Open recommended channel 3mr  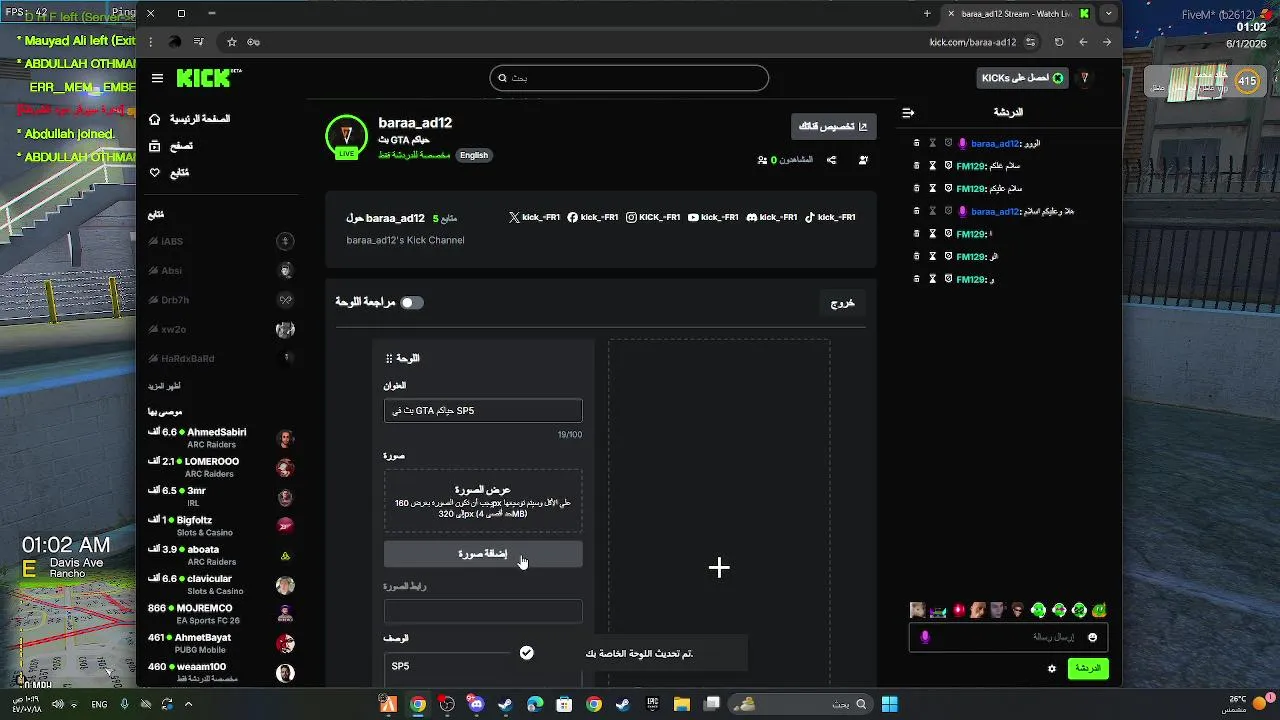coord(221,497)
